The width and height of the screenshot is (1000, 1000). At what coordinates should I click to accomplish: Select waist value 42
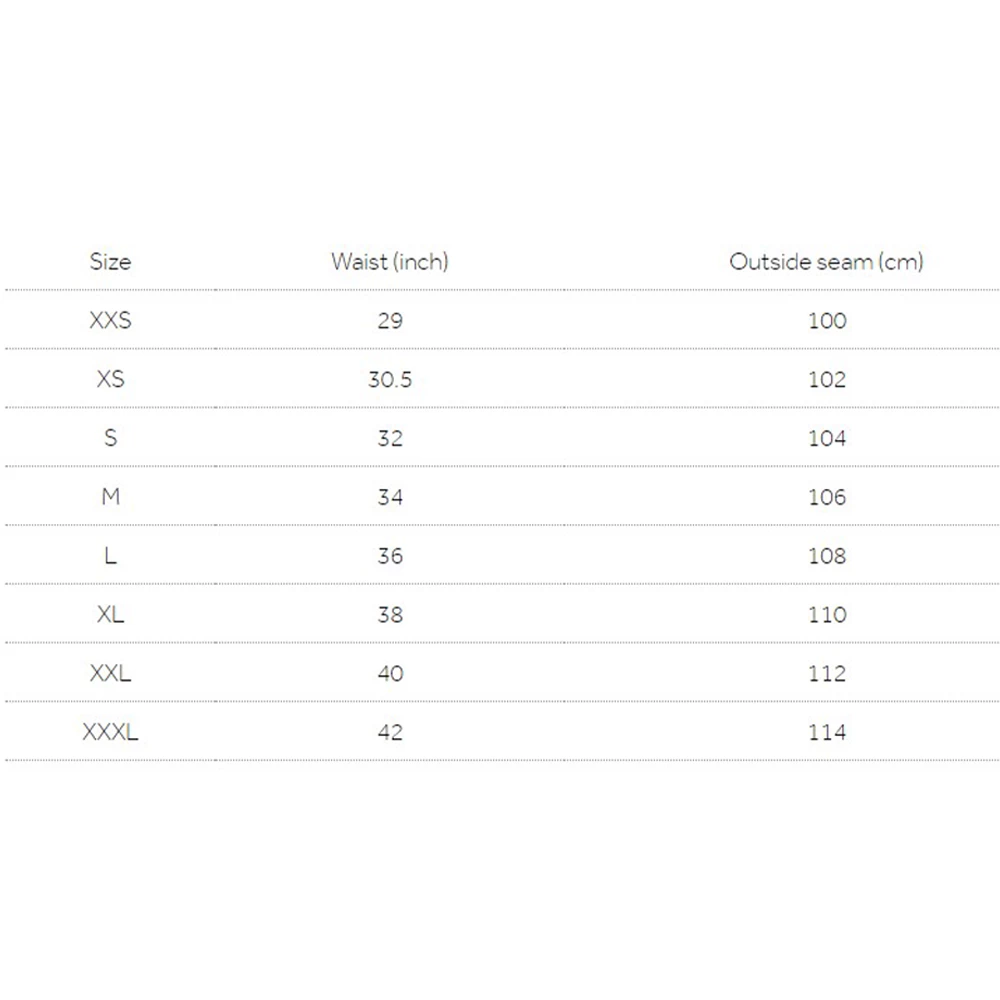390,733
